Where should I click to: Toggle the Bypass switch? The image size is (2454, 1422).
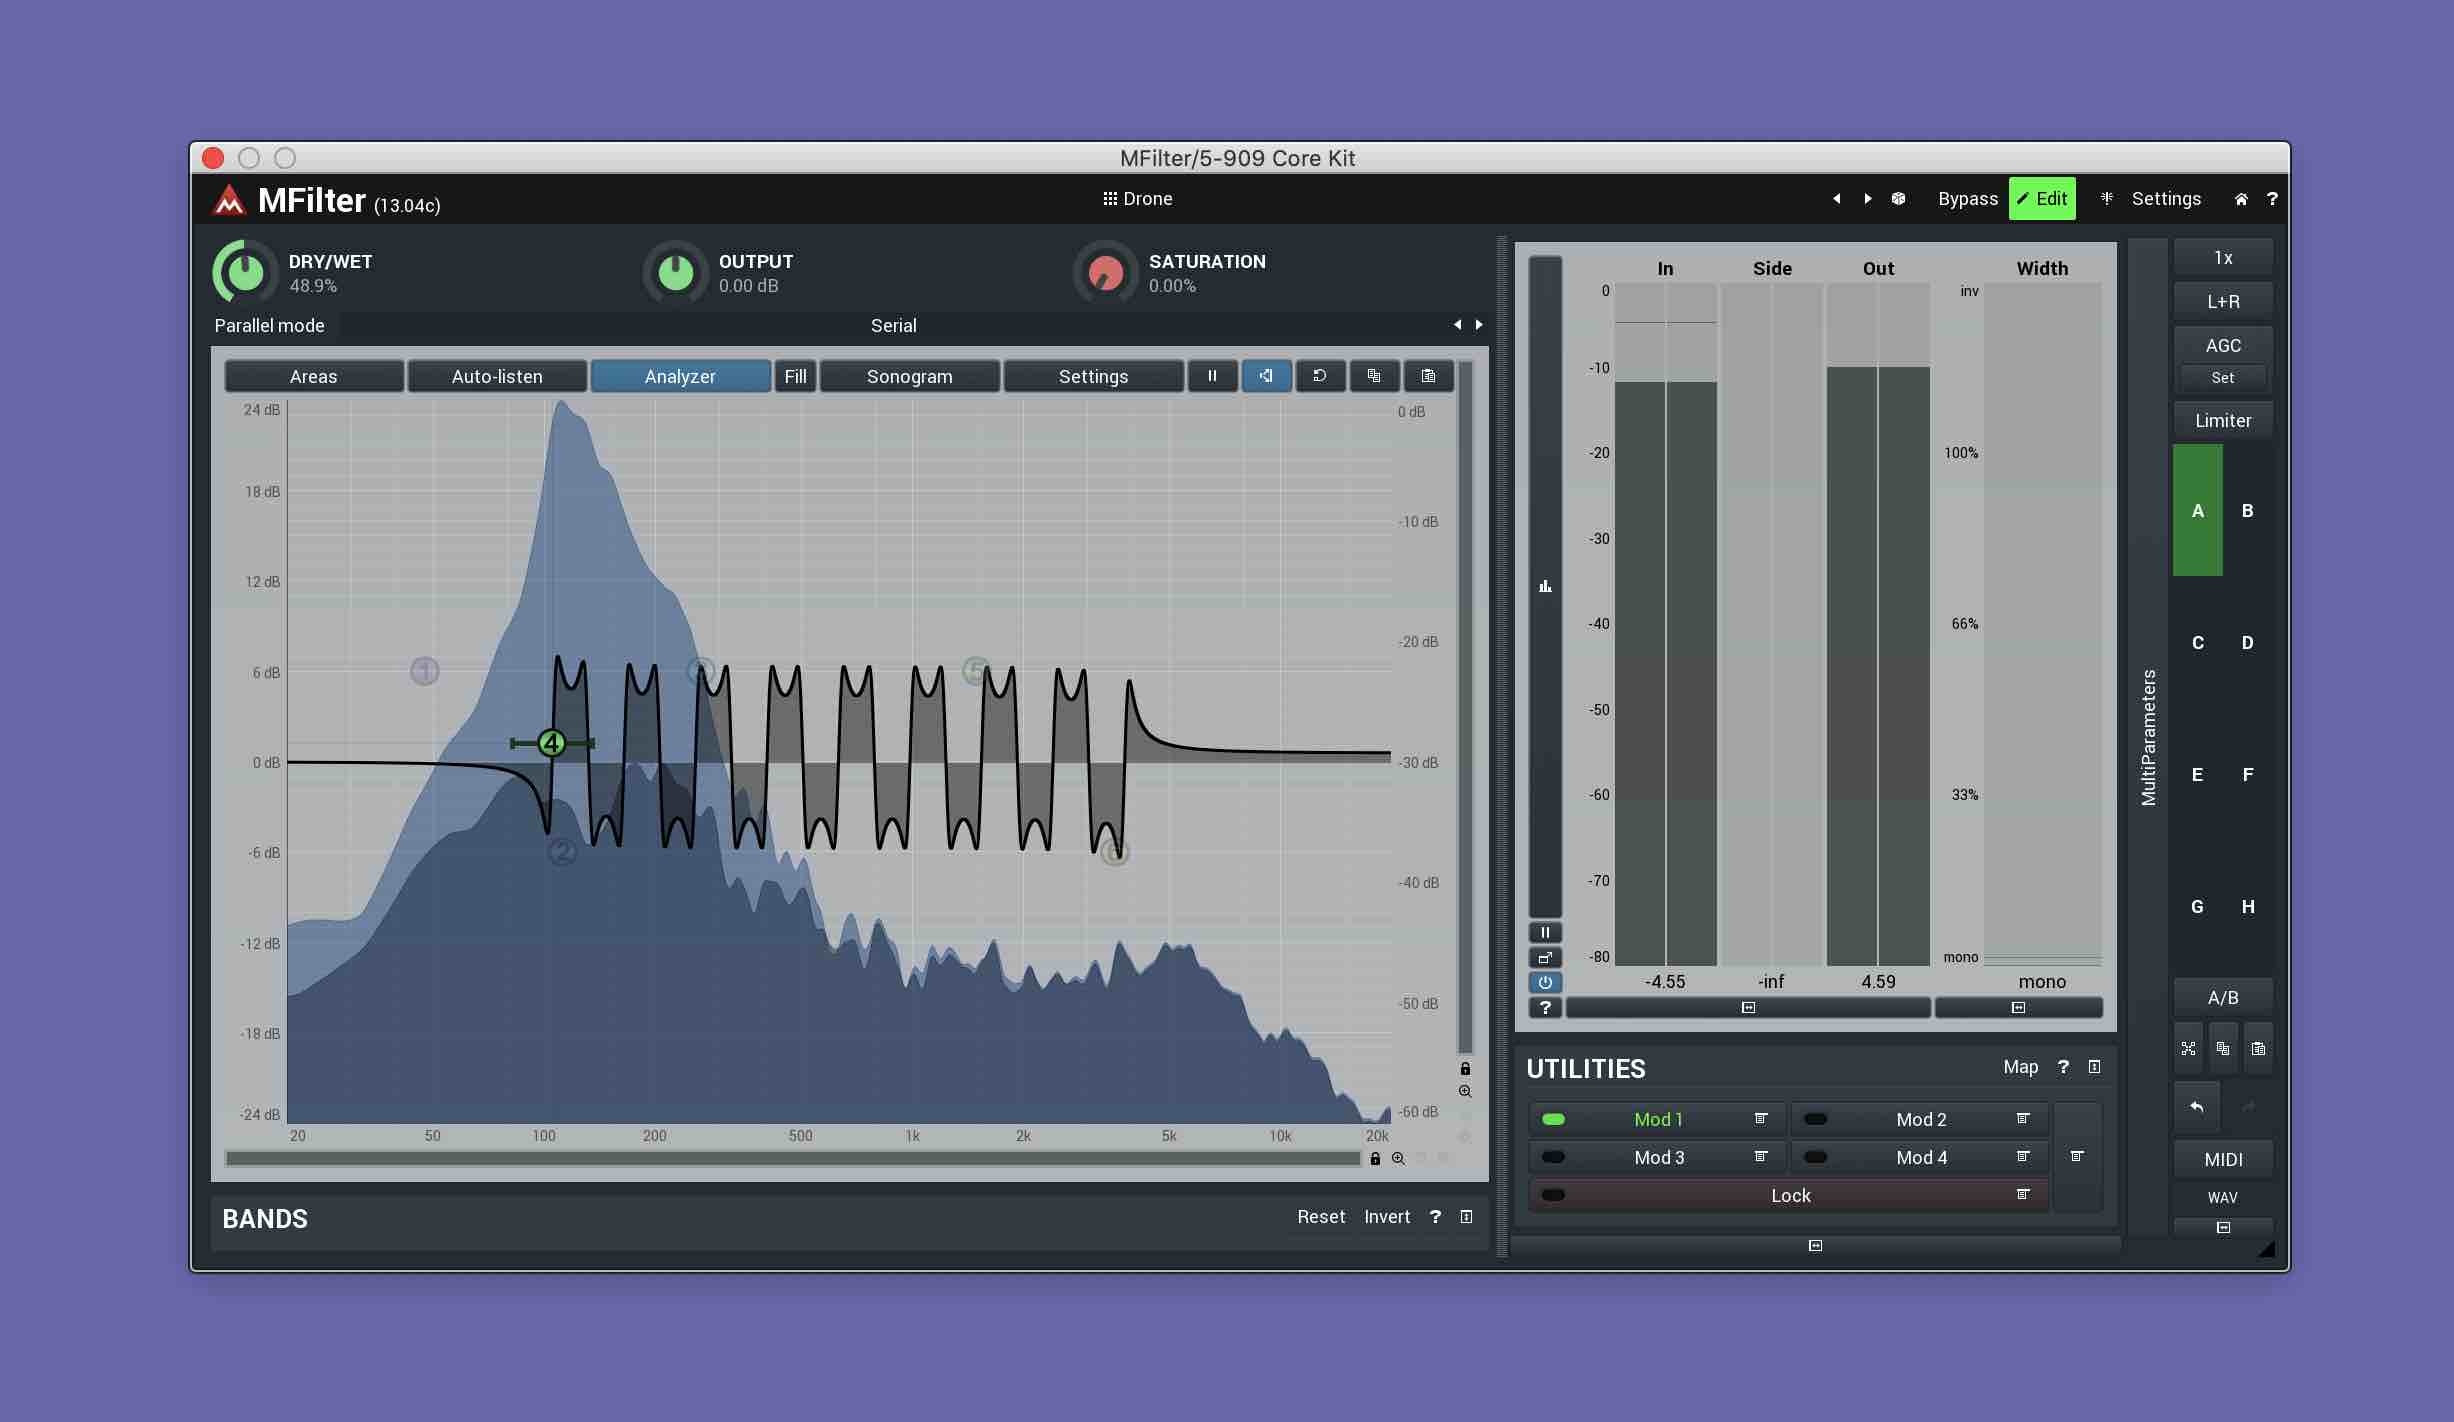(1967, 199)
